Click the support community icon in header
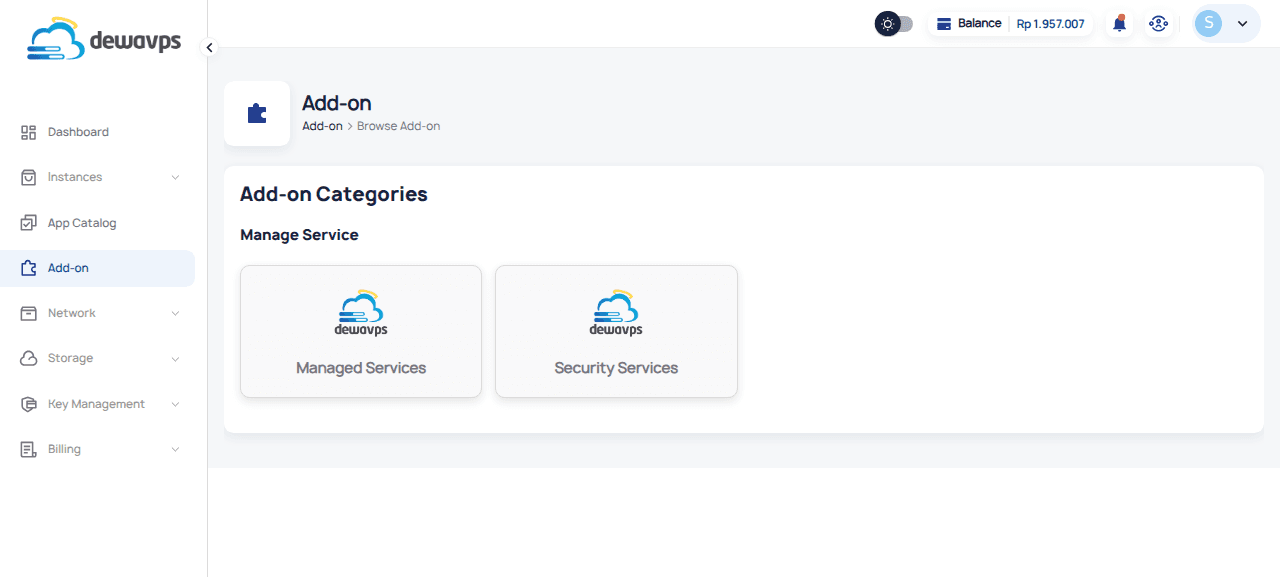The image size is (1280, 577). click(1158, 24)
